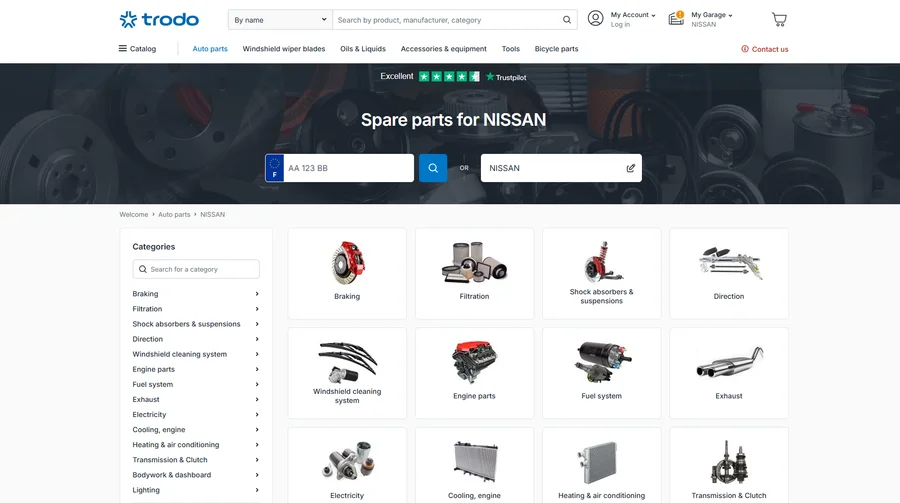Screen dimensions: 900x503
Task: Click the magnifier icon in top search bar
Action: [x=567, y=20]
